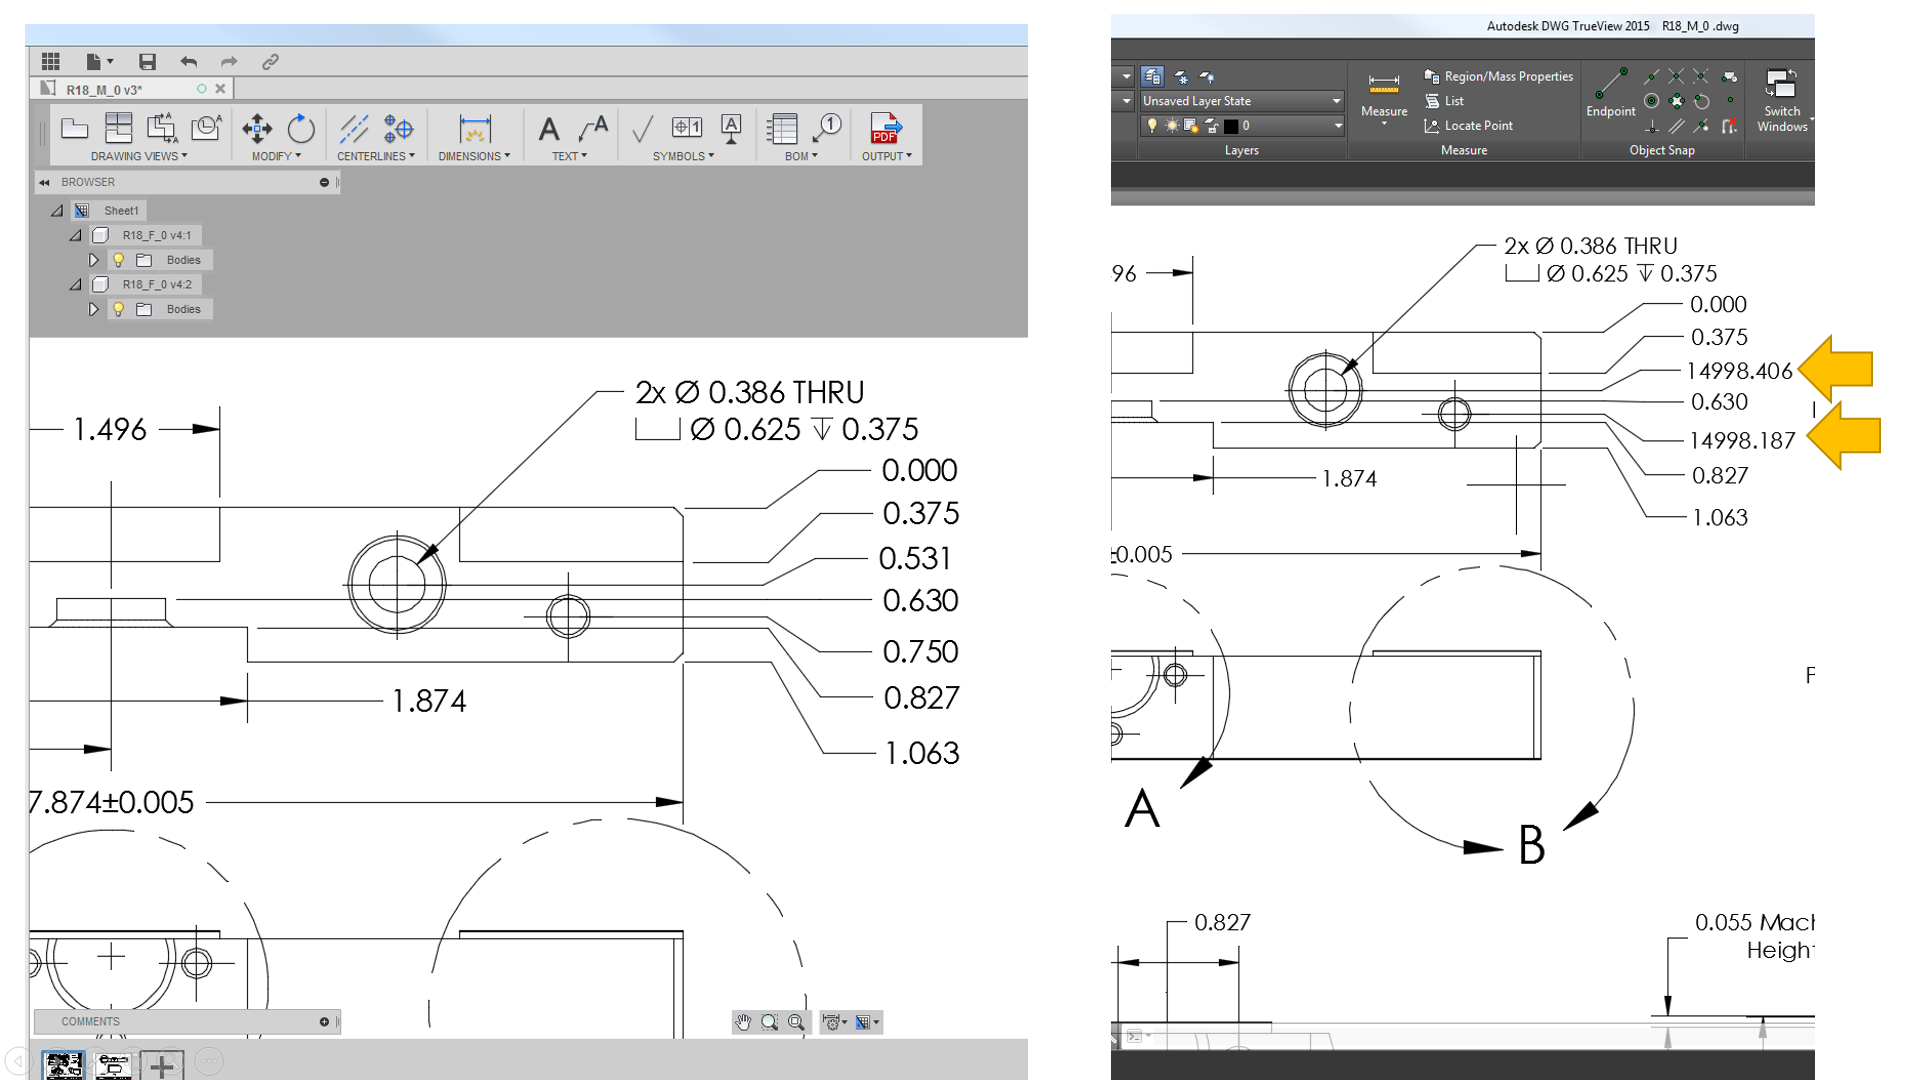Open the Unsaved Layer State dropdown
1920x1080 pixels.
pyautogui.click(x=1337, y=101)
